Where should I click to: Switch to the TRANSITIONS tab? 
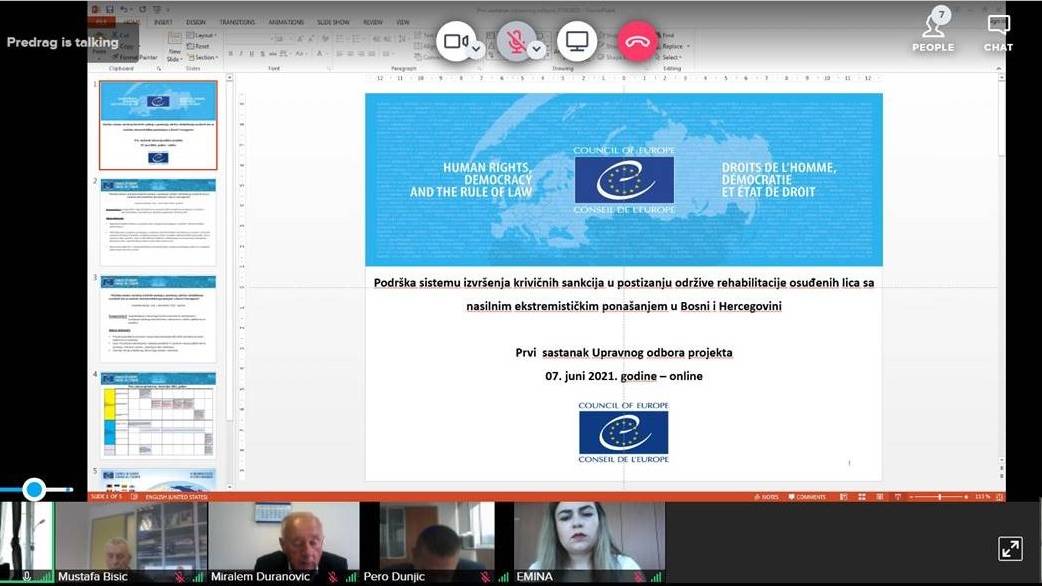237,22
